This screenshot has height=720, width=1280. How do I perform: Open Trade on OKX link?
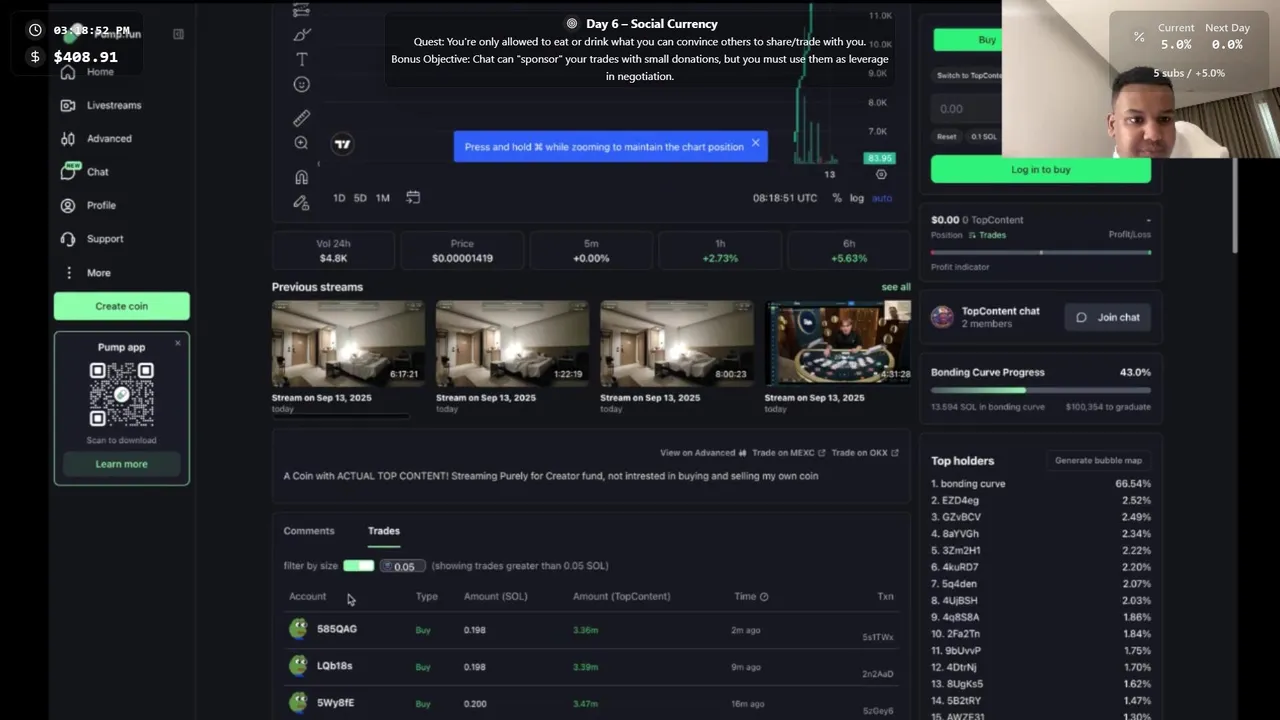point(864,453)
